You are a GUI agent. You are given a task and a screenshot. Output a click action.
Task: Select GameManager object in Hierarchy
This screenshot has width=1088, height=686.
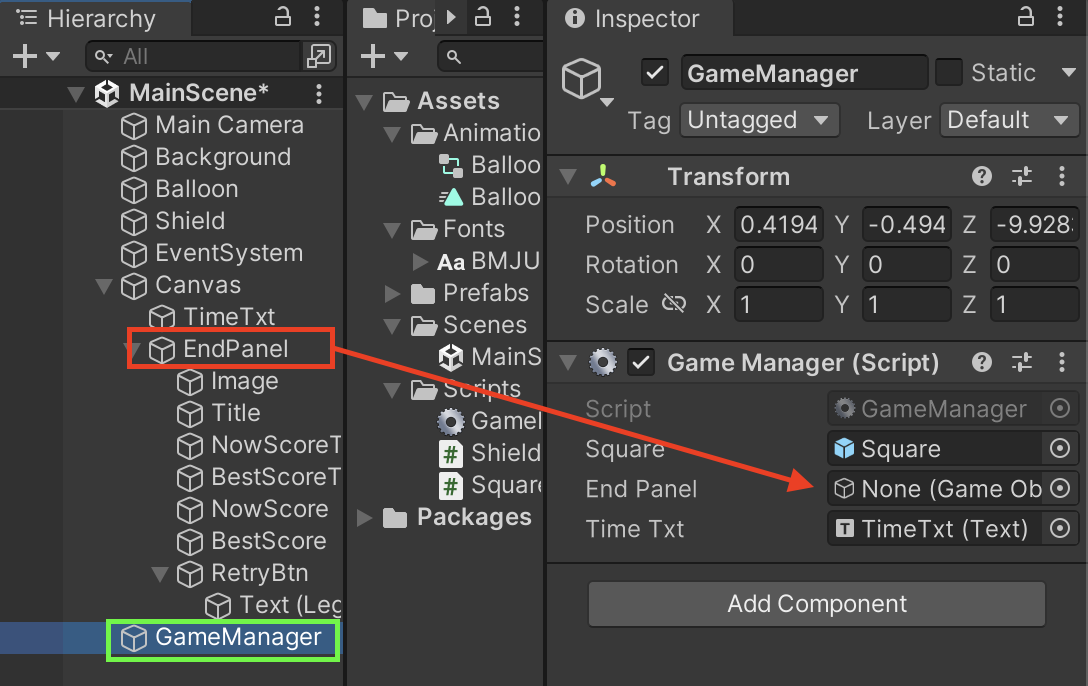click(222, 637)
